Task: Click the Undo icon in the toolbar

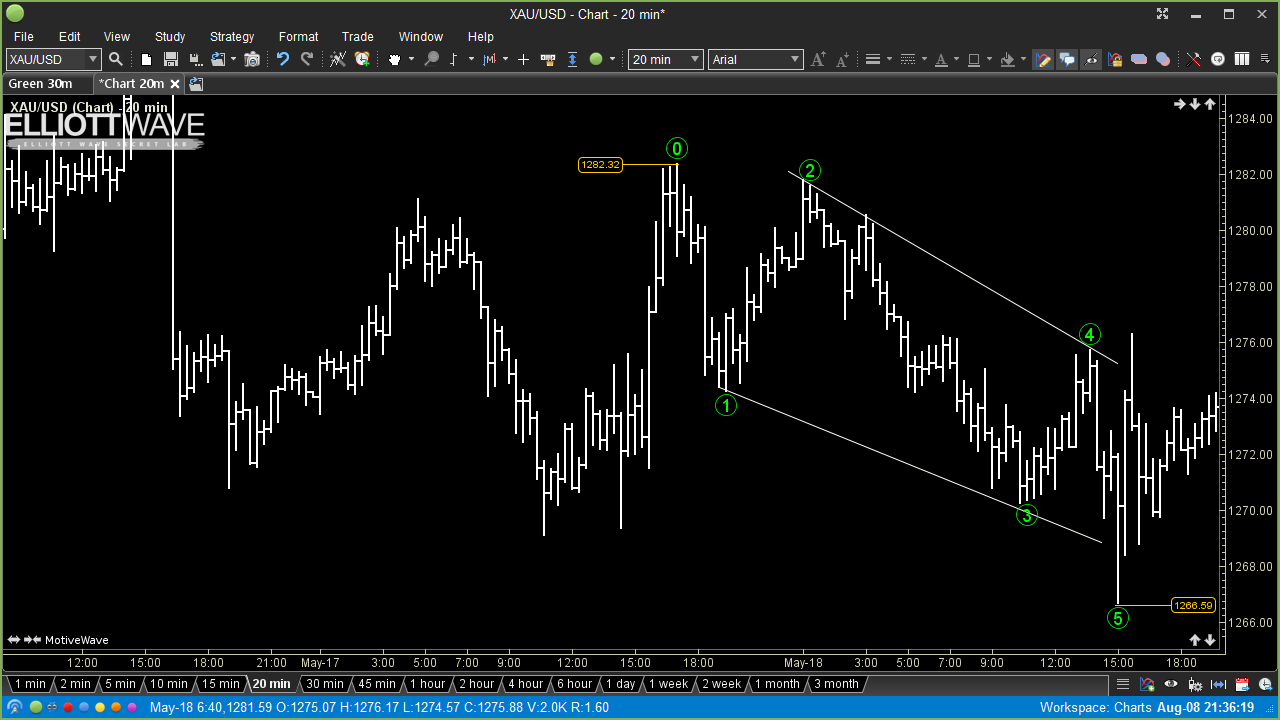Action: tap(285, 59)
